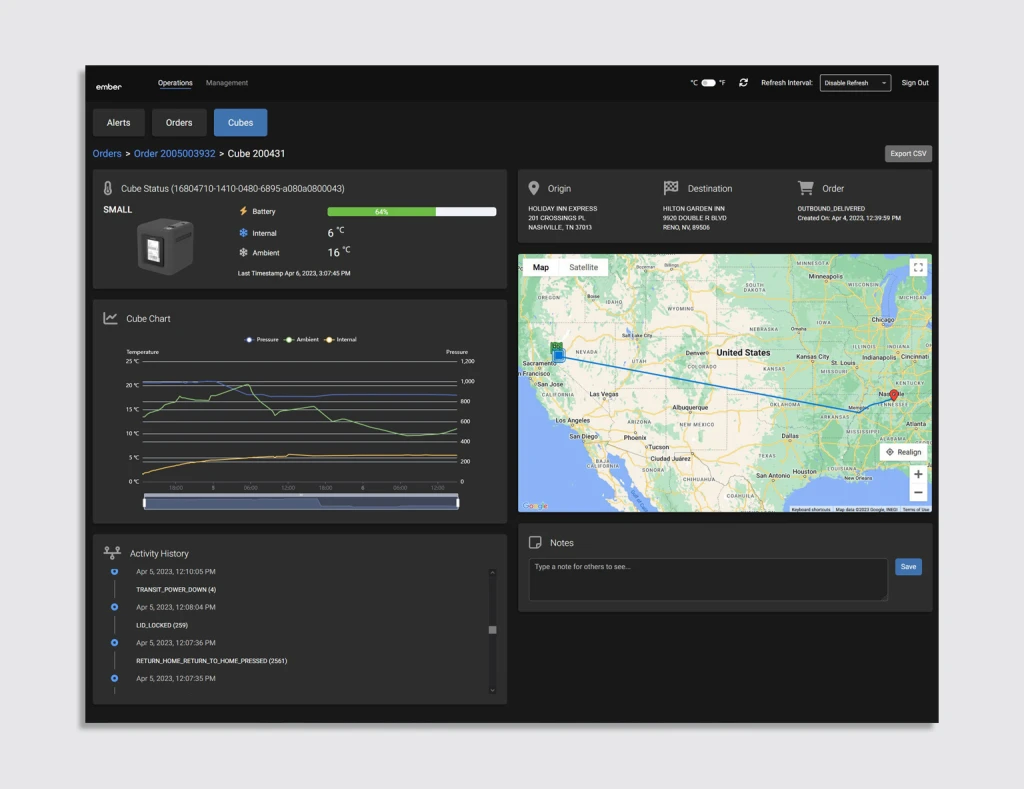Switch map to Satellite view
The image size is (1024, 789).
click(583, 267)
